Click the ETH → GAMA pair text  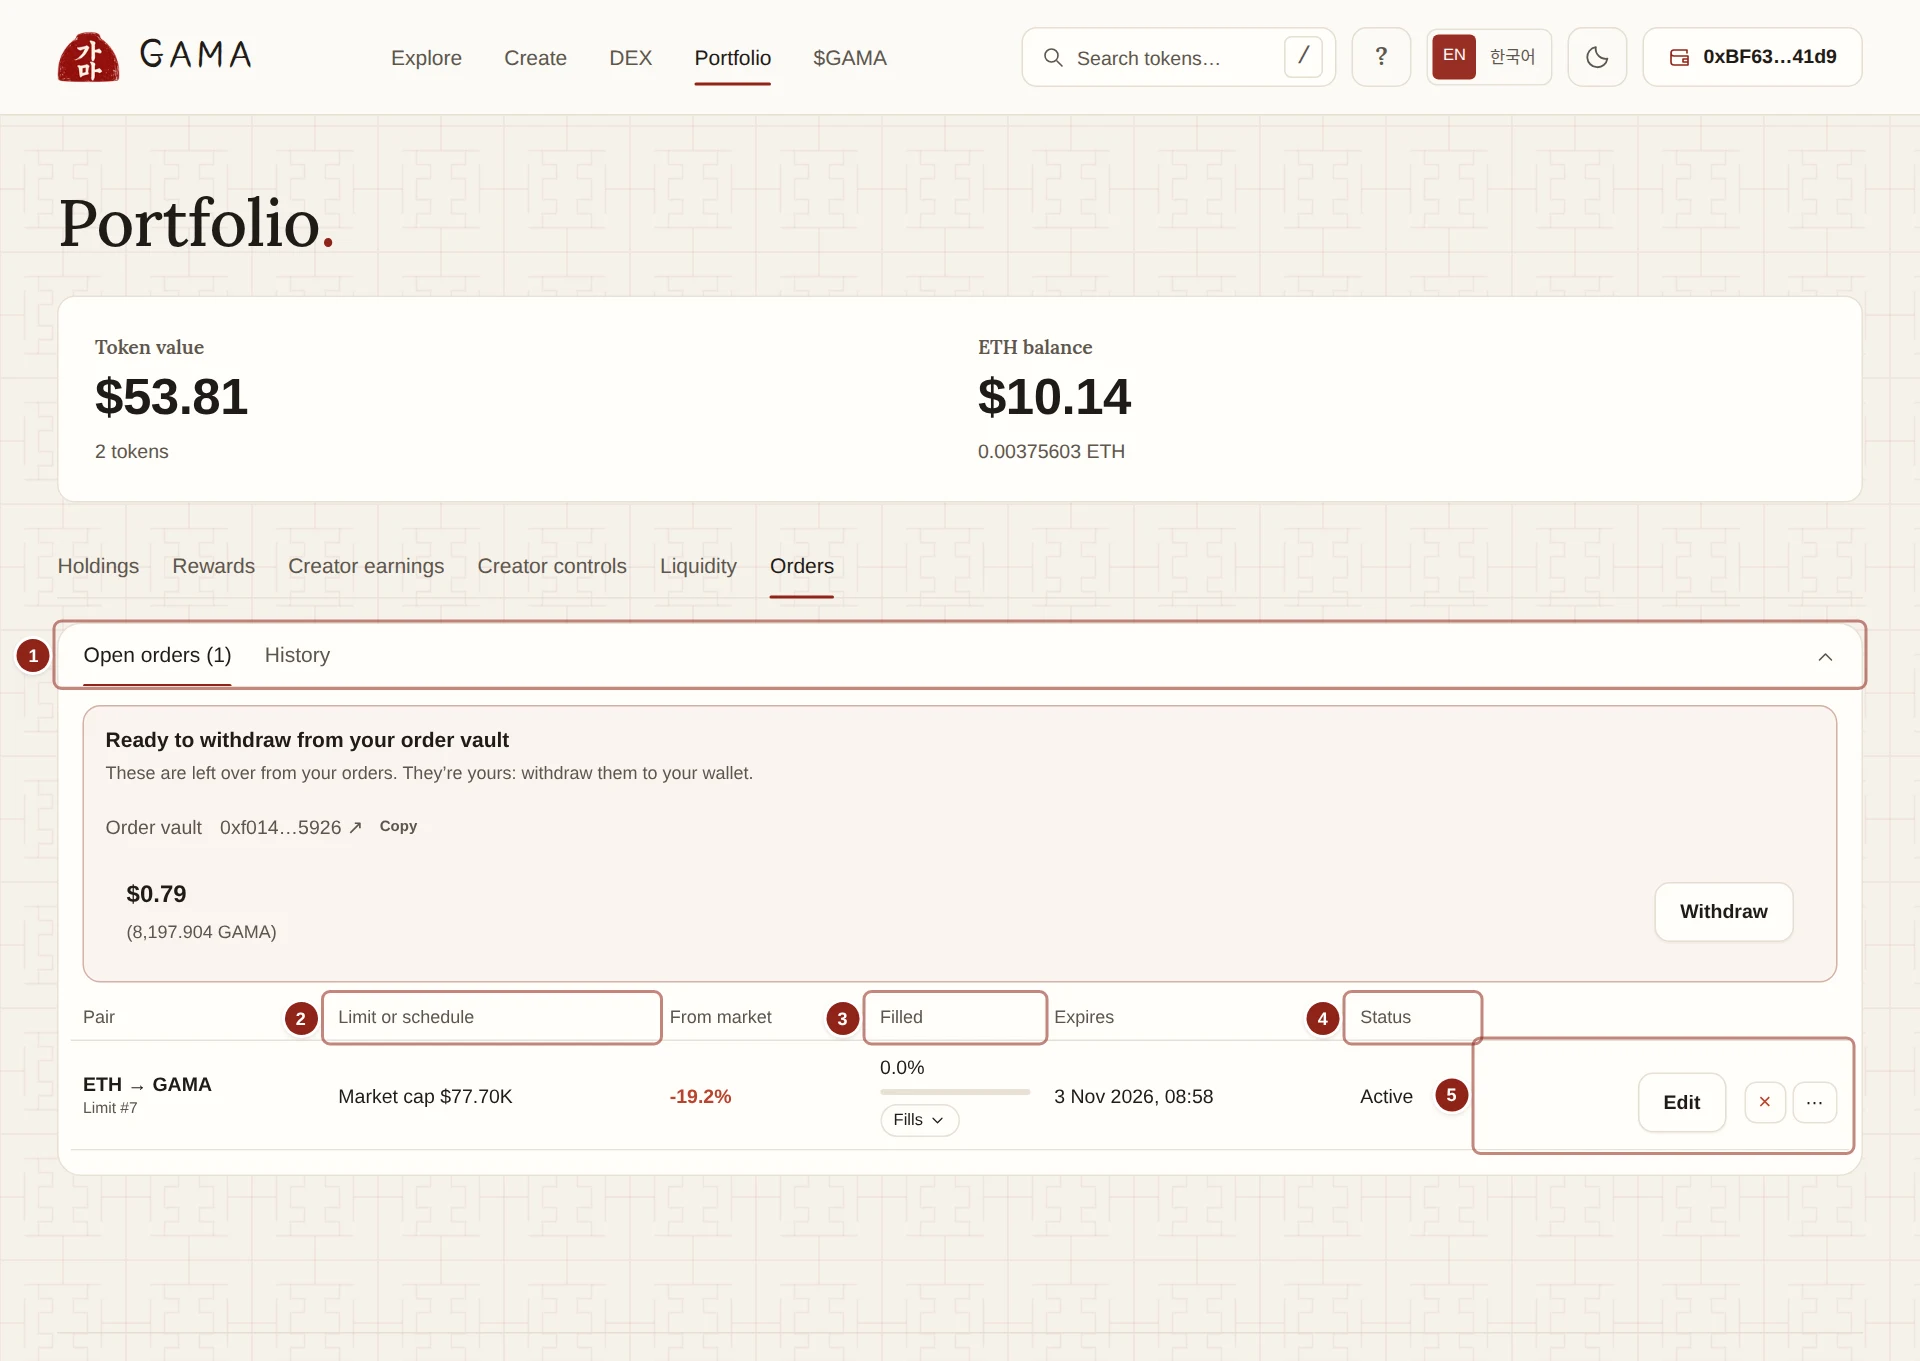pyautogui.click(x=147, y=1084)
